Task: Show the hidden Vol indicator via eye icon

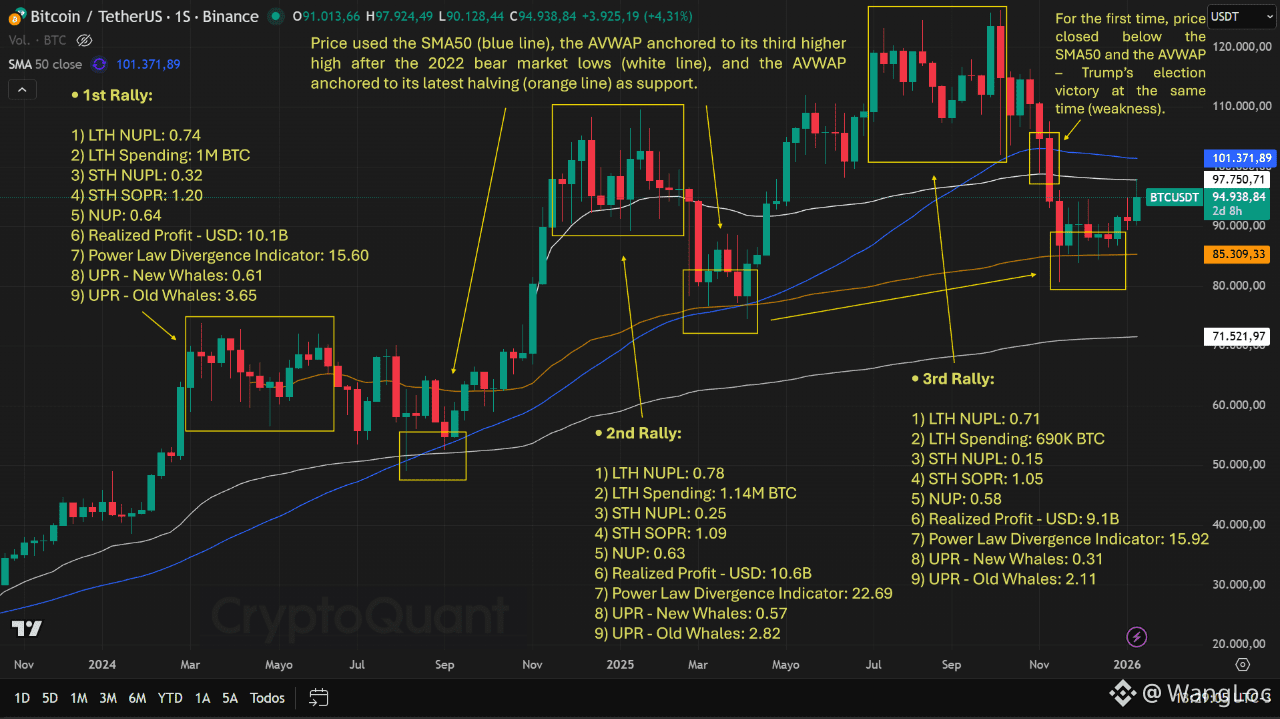Action: [85, 41]
